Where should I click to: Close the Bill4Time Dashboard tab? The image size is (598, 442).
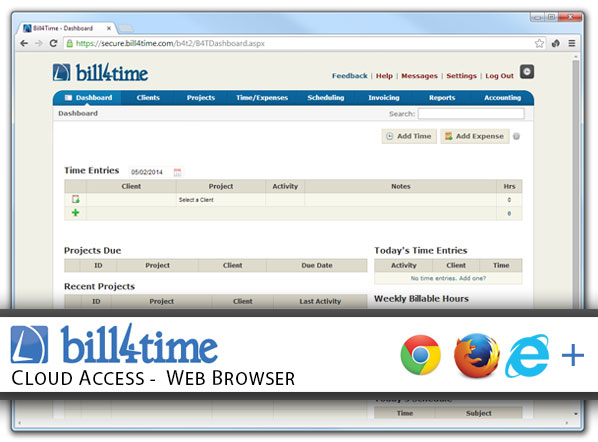(x=109, y=28)
